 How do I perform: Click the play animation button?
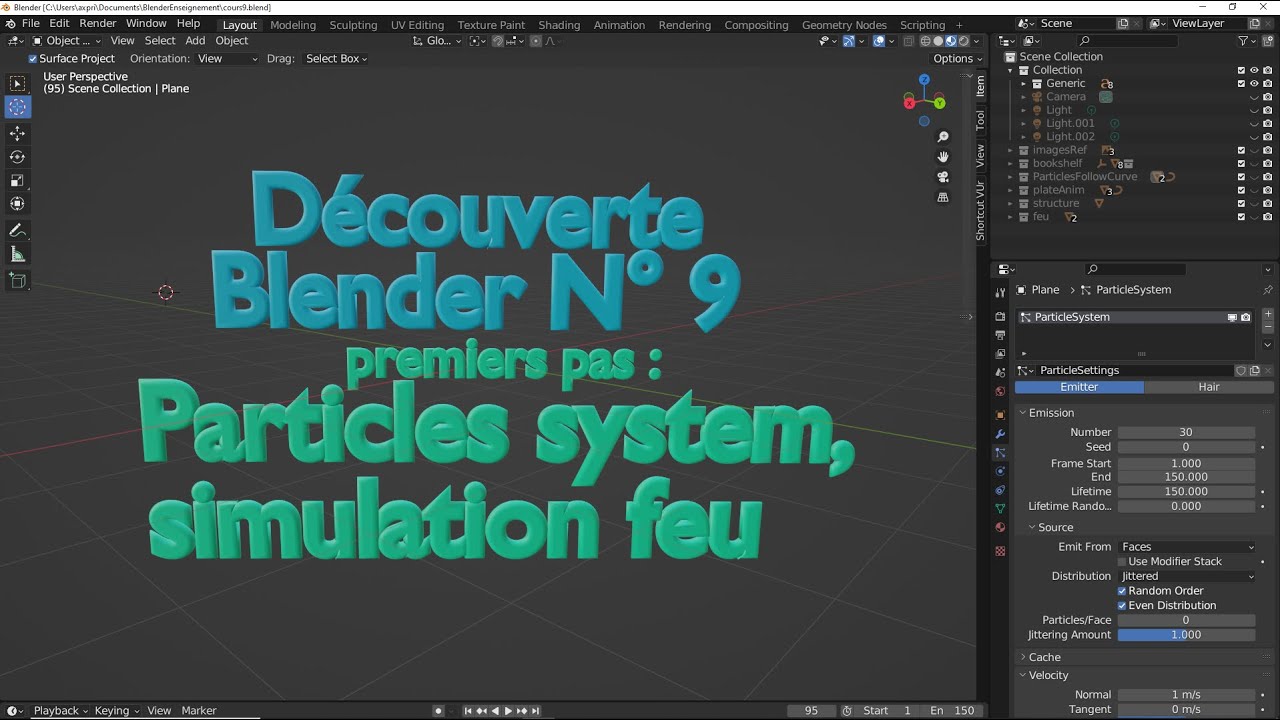(x=508, y=711)
